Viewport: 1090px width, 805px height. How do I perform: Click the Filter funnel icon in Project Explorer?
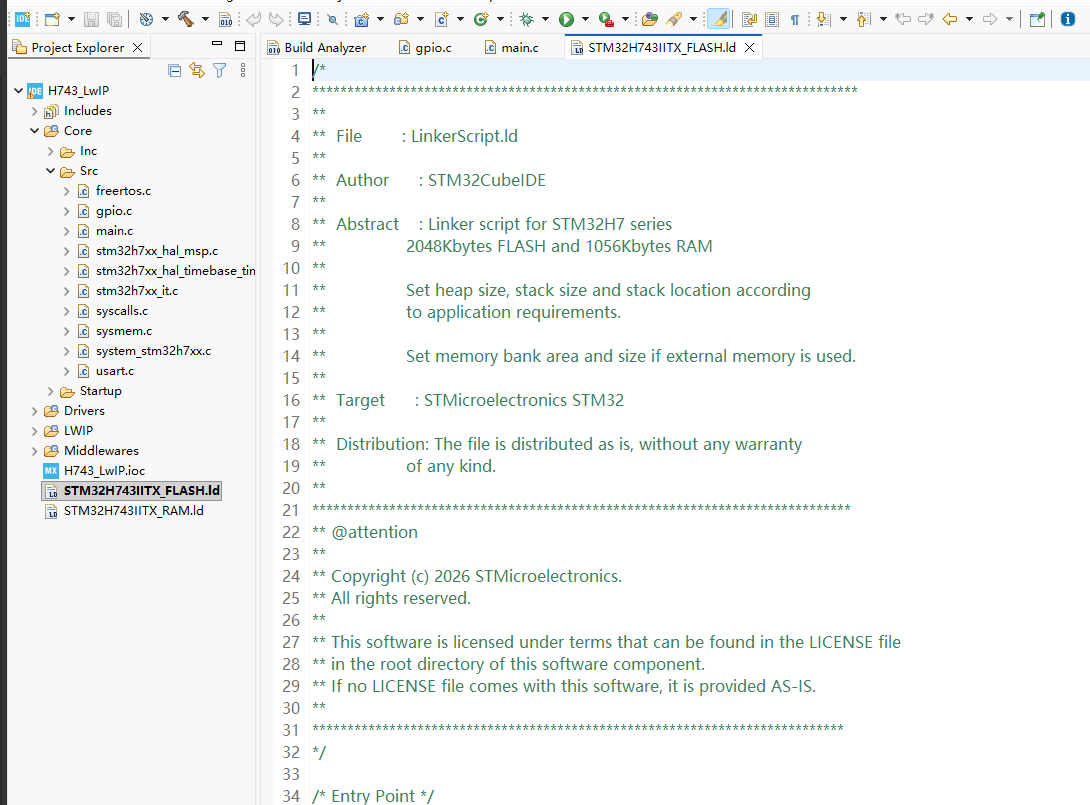tap(220, 70)
